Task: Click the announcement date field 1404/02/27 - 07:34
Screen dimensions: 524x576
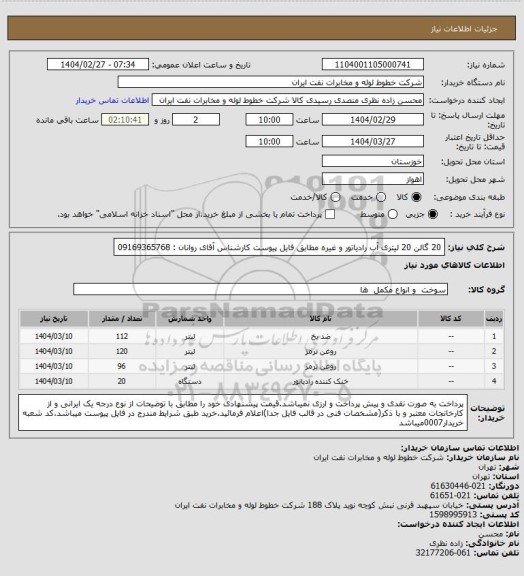Action: 98,64
